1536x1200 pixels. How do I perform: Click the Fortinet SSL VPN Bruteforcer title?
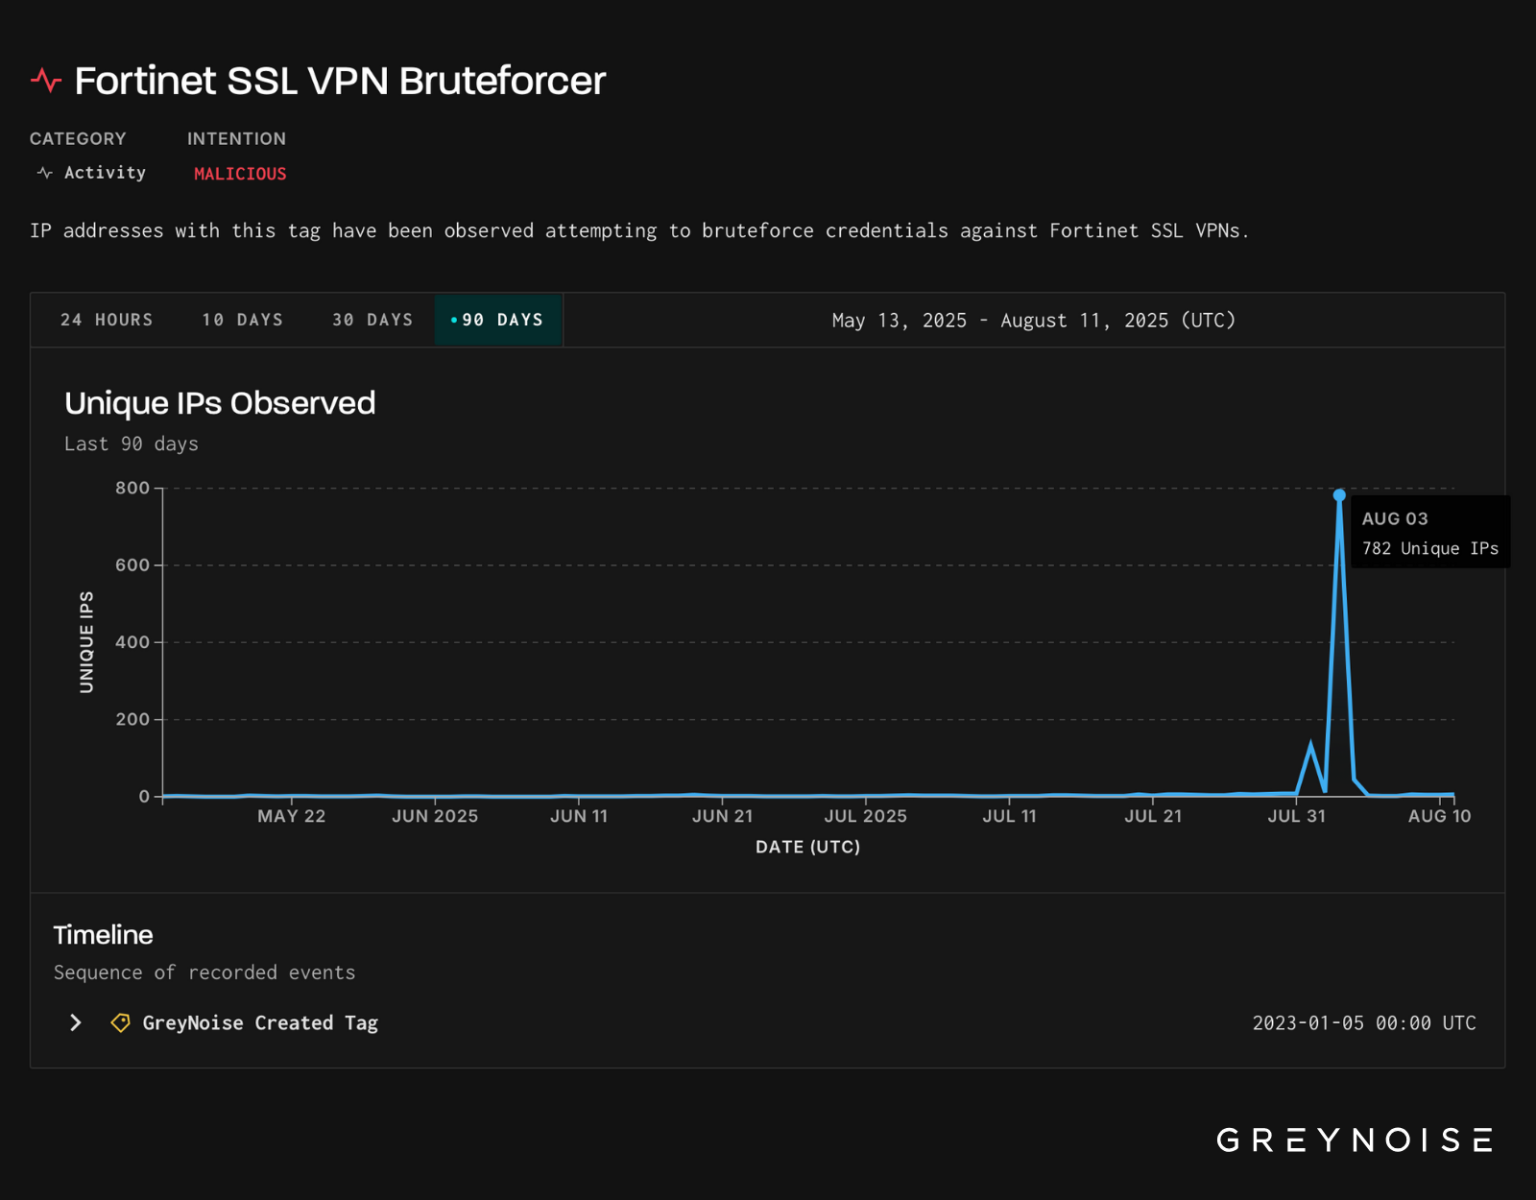(x=339, y=80)
